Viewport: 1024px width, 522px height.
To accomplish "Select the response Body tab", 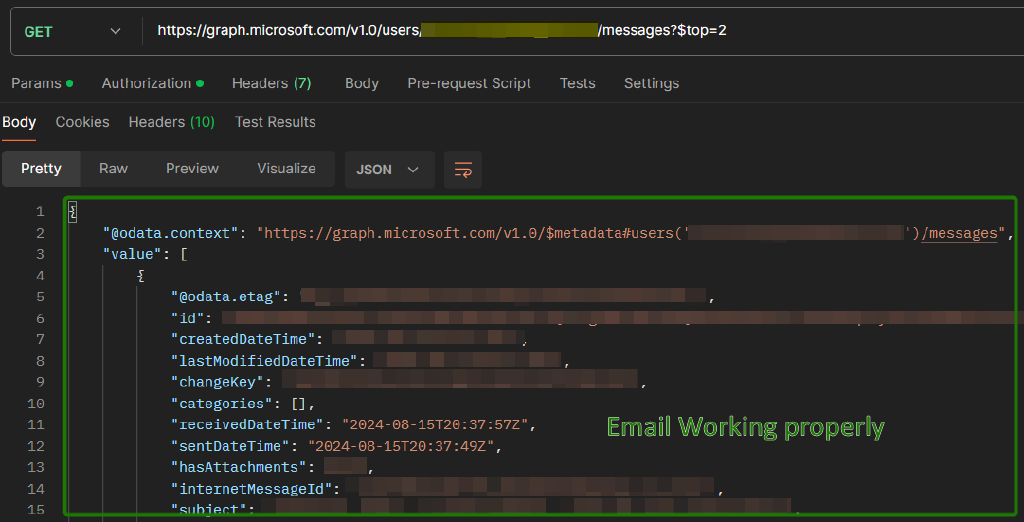I will [19, 122].
